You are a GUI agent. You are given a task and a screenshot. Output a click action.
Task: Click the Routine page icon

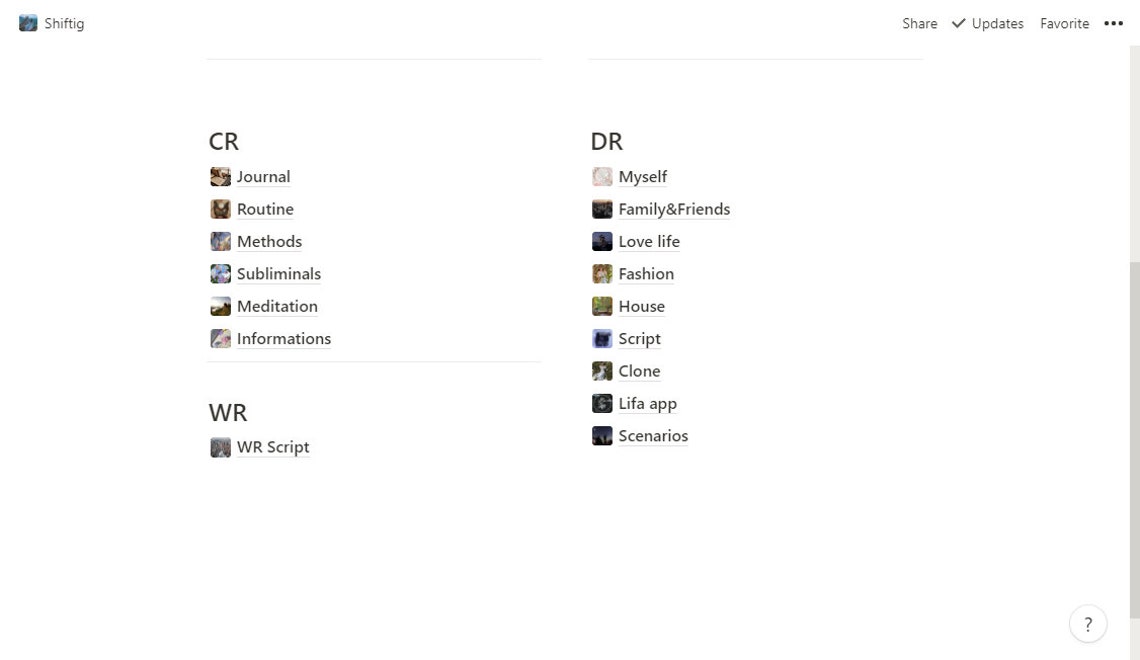point(220,209)
